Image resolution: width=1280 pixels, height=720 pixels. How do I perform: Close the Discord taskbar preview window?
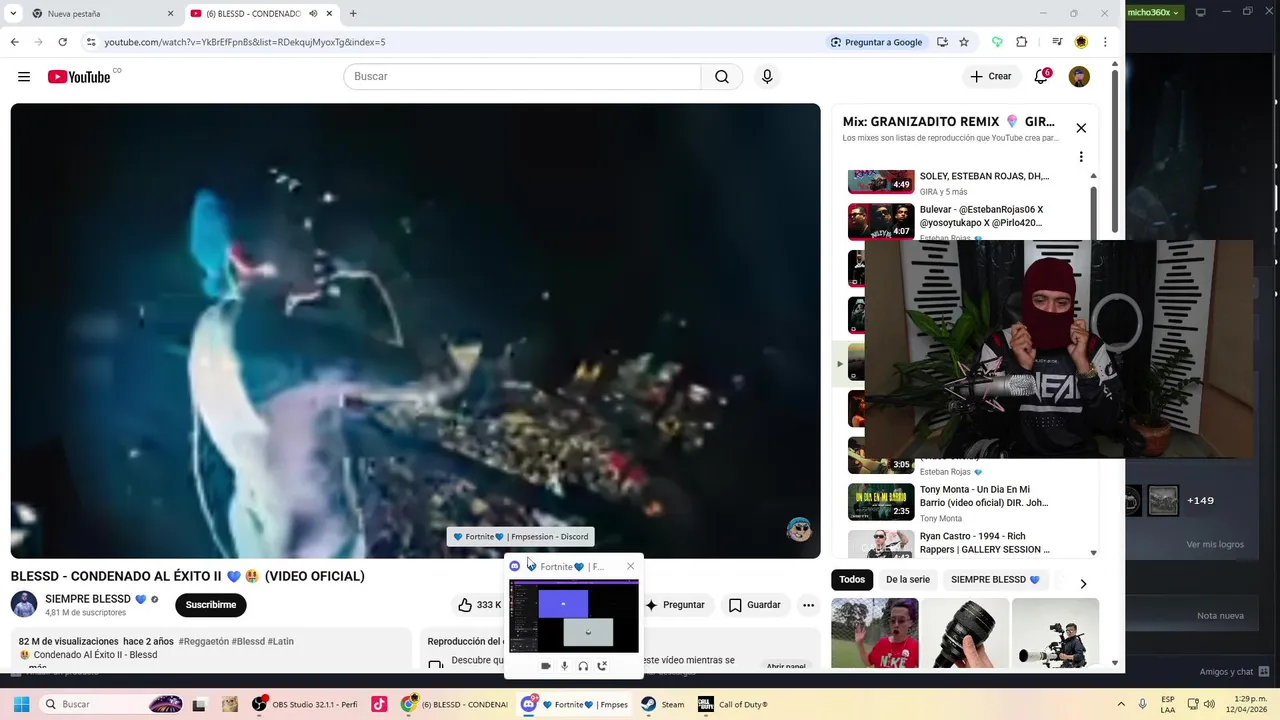(630, 566)
